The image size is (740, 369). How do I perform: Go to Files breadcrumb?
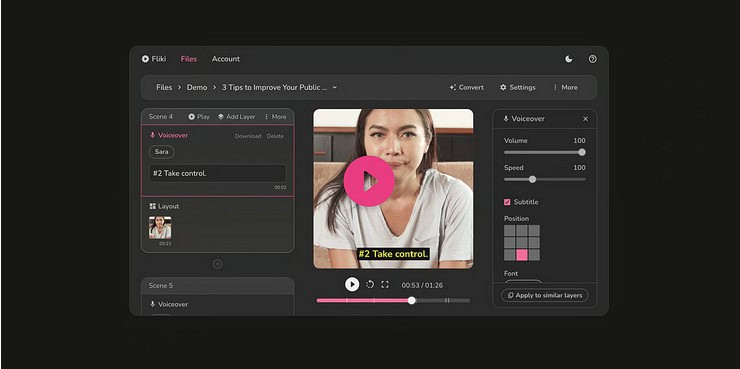164,87
